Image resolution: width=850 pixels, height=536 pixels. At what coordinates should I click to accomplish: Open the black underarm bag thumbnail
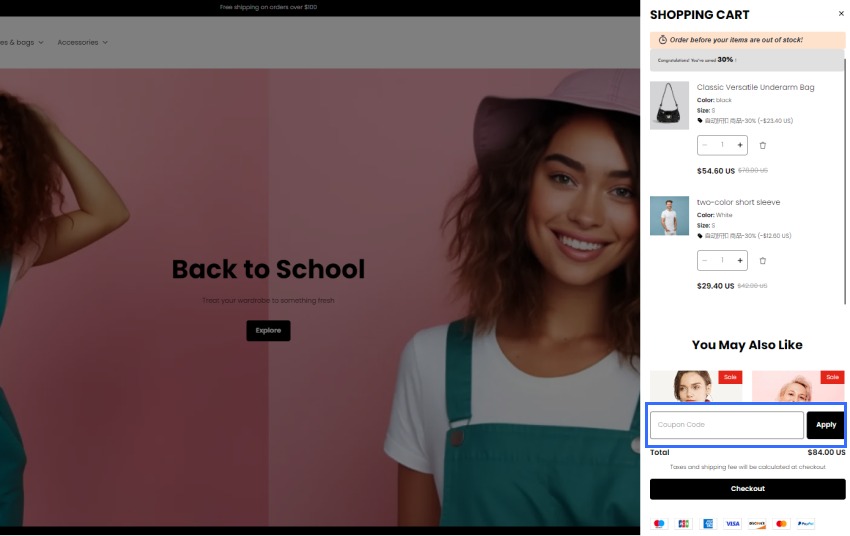(x=669, y=105)
